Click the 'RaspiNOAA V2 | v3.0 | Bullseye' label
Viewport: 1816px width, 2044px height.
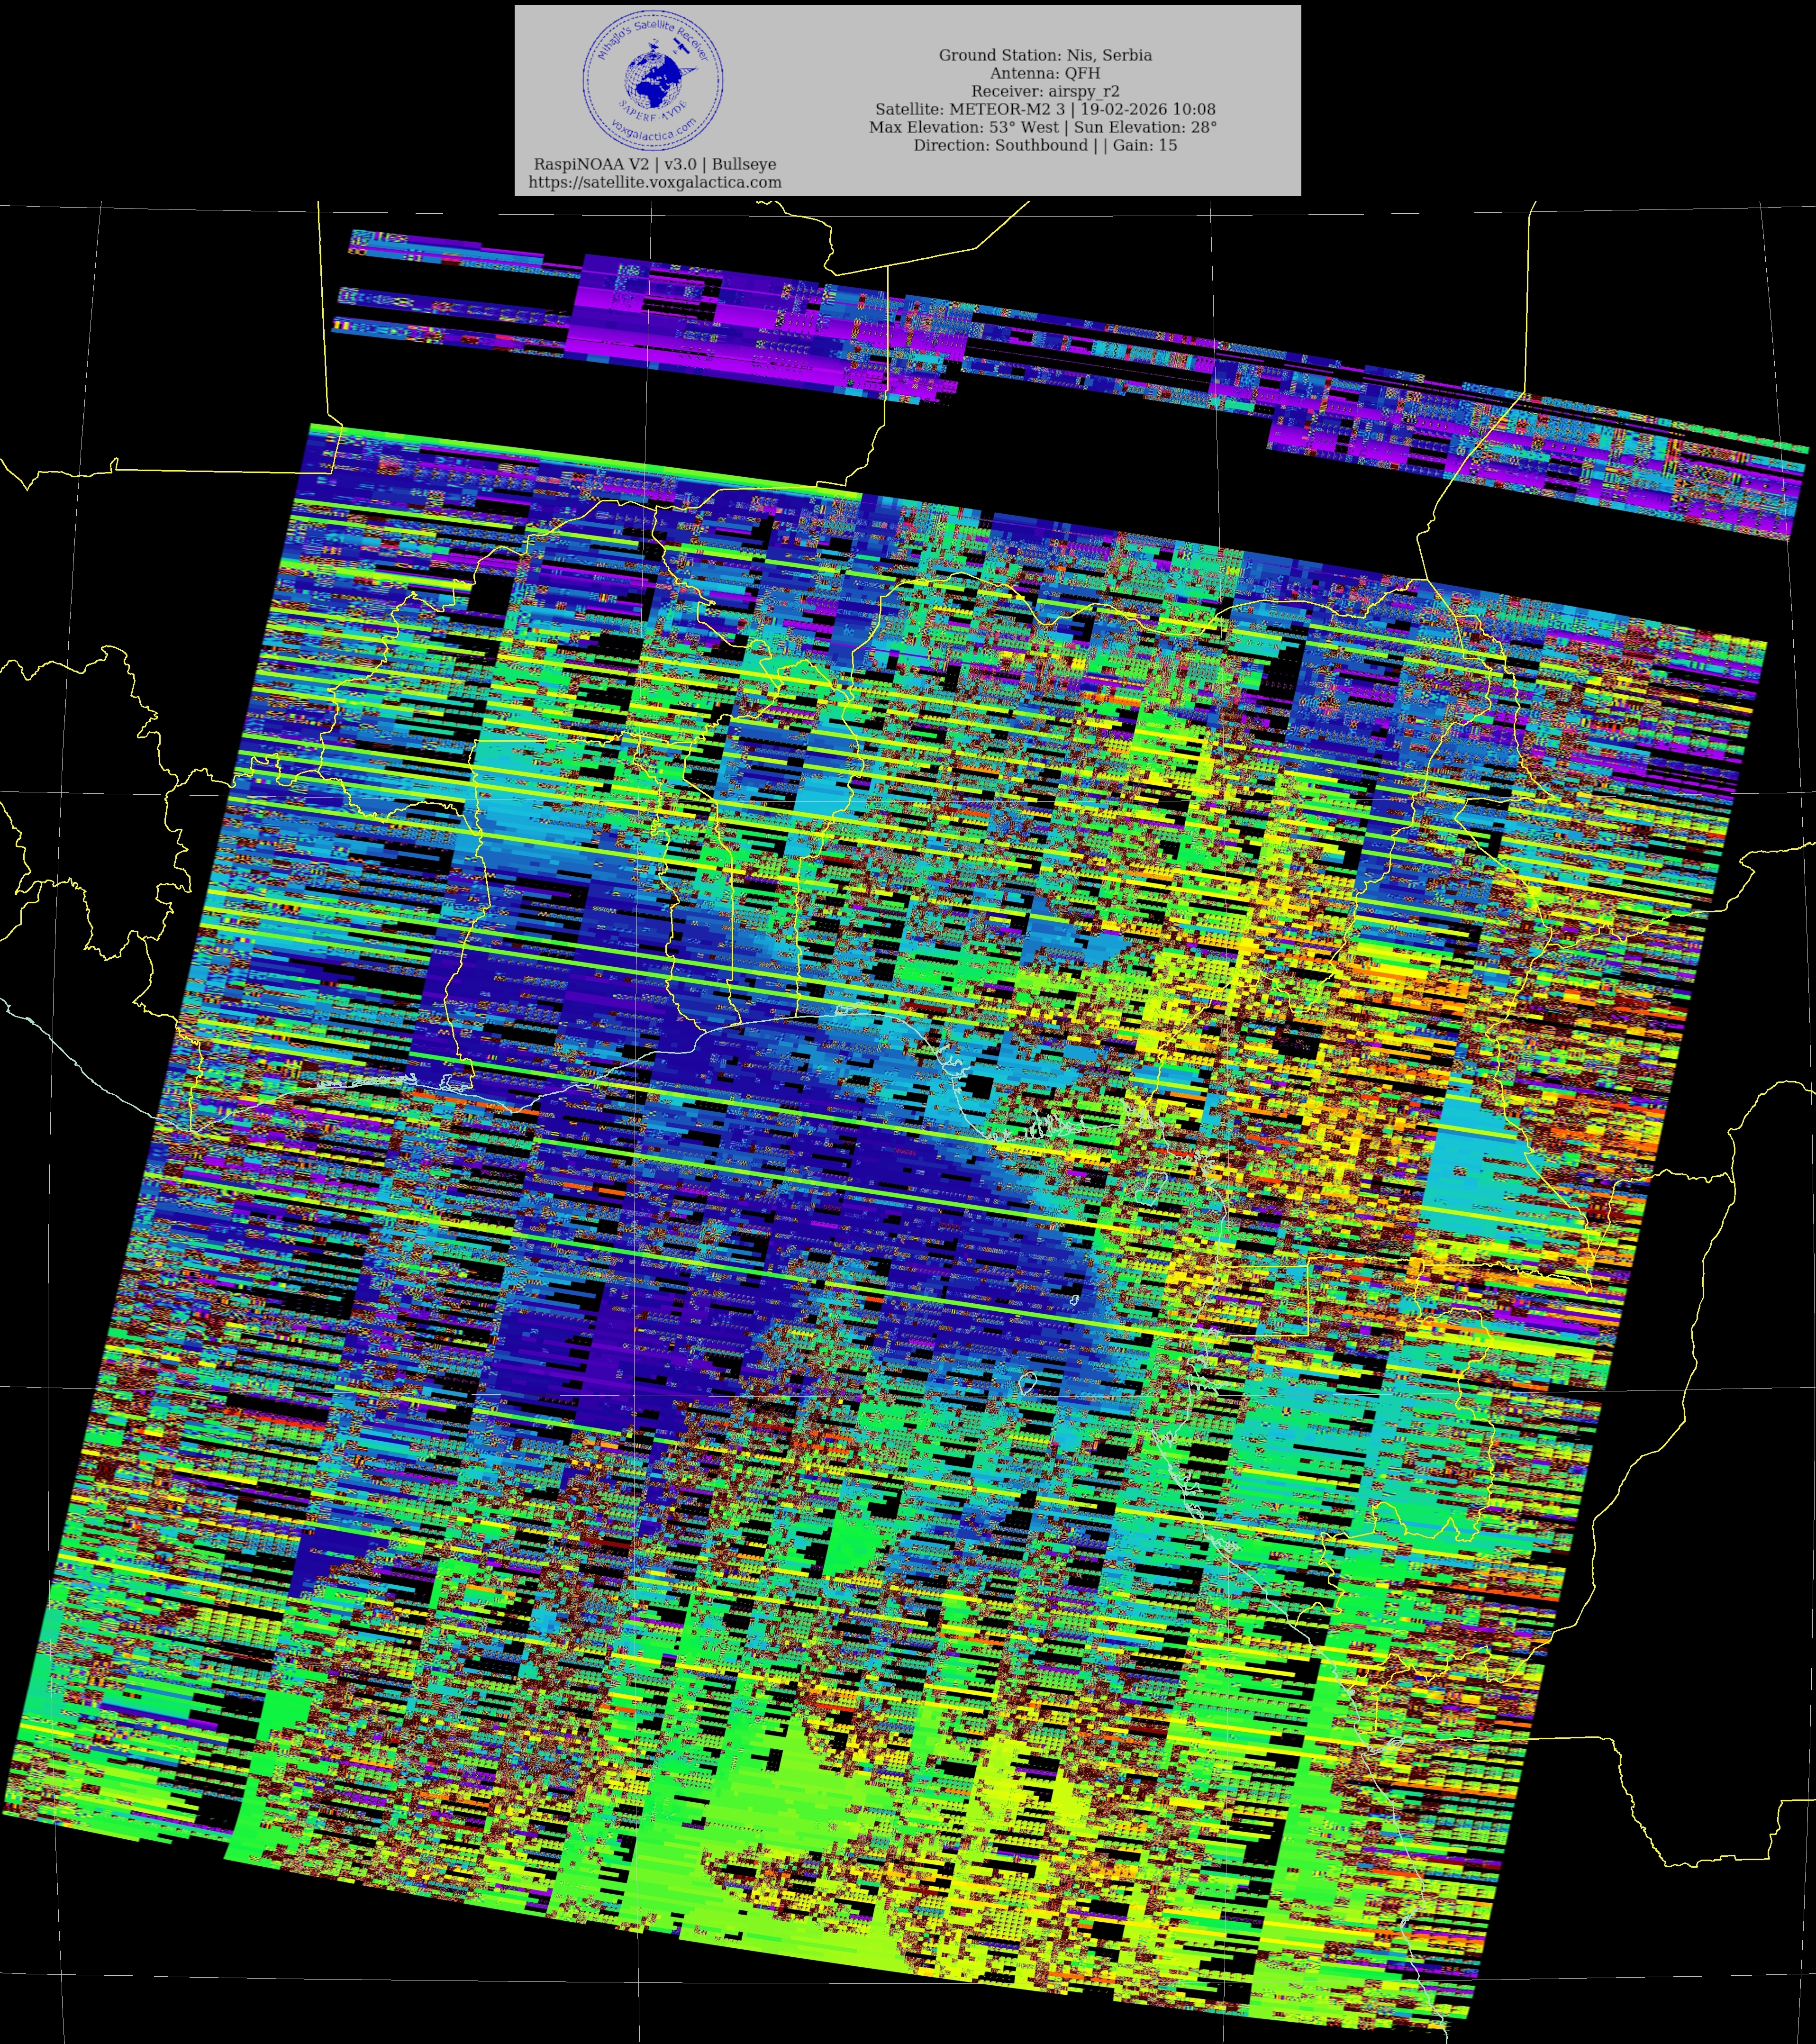tap(655, 164)
